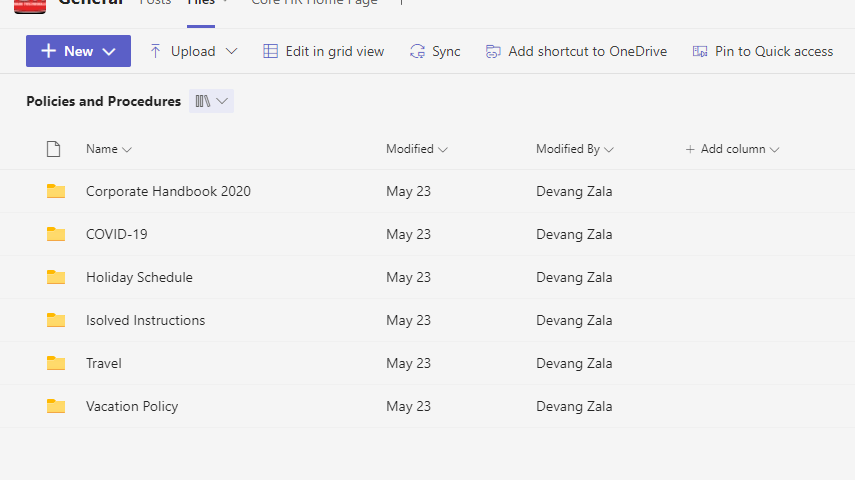Click May 23 in the Travel row
This screenshot has height=480, width=855.
pos(408,364)
